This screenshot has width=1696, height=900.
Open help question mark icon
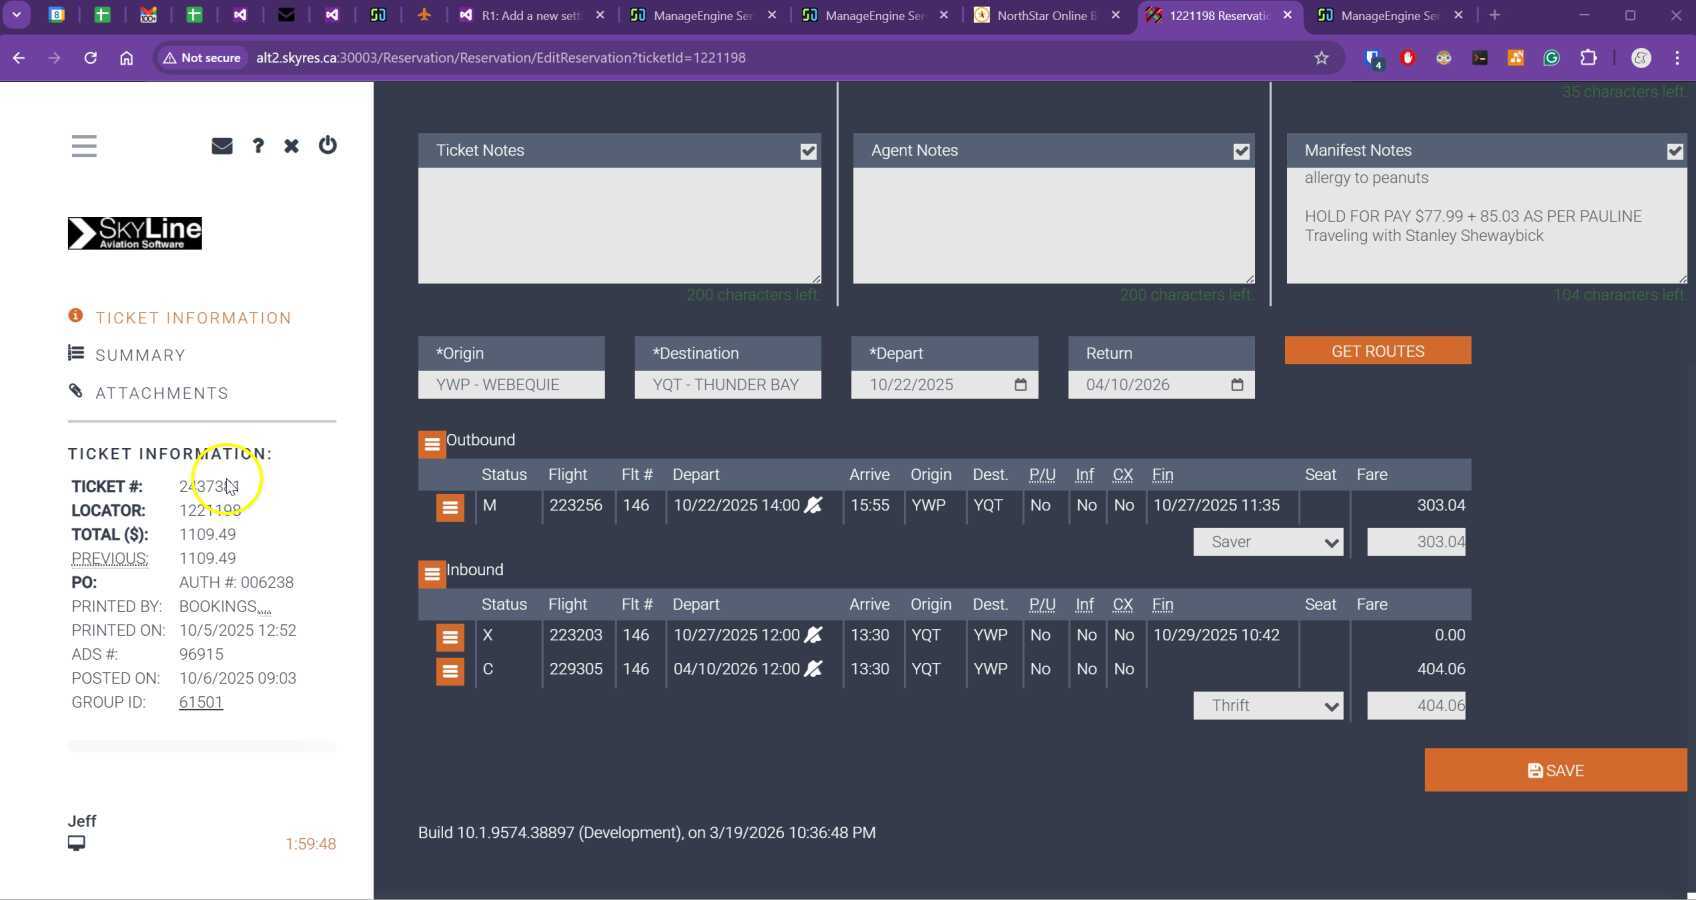coord(258,146)
